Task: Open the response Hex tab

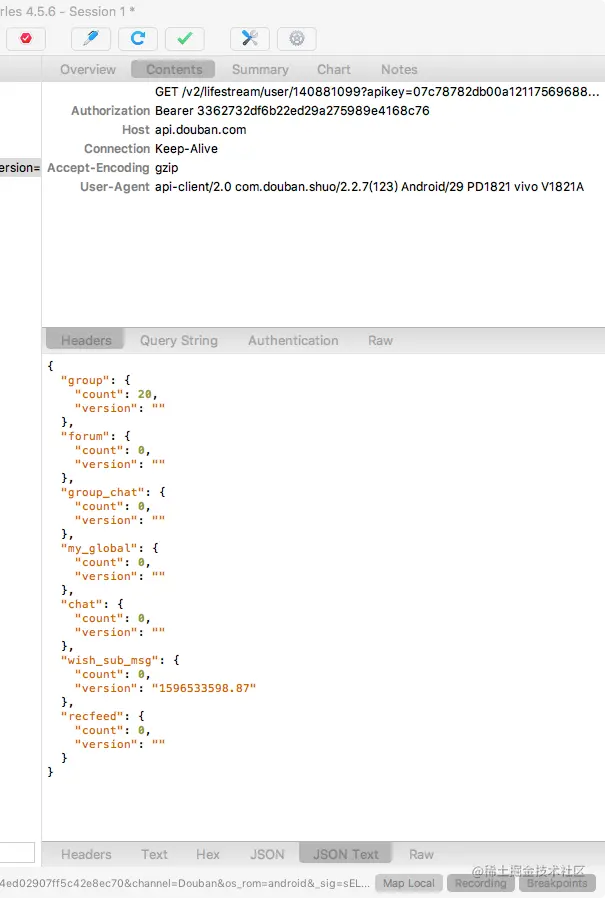Action: coord(207,854)
